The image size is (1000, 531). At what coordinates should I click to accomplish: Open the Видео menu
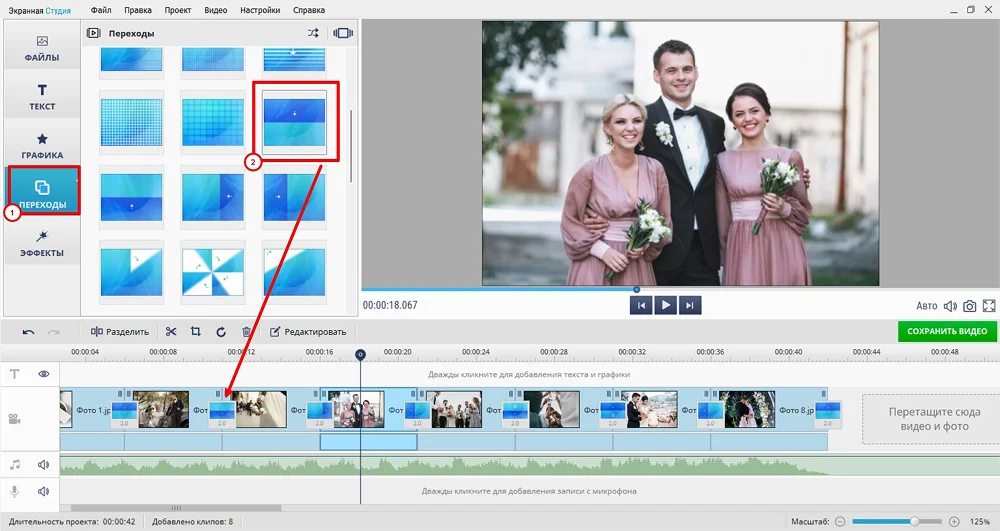click(x=215, y=10)
